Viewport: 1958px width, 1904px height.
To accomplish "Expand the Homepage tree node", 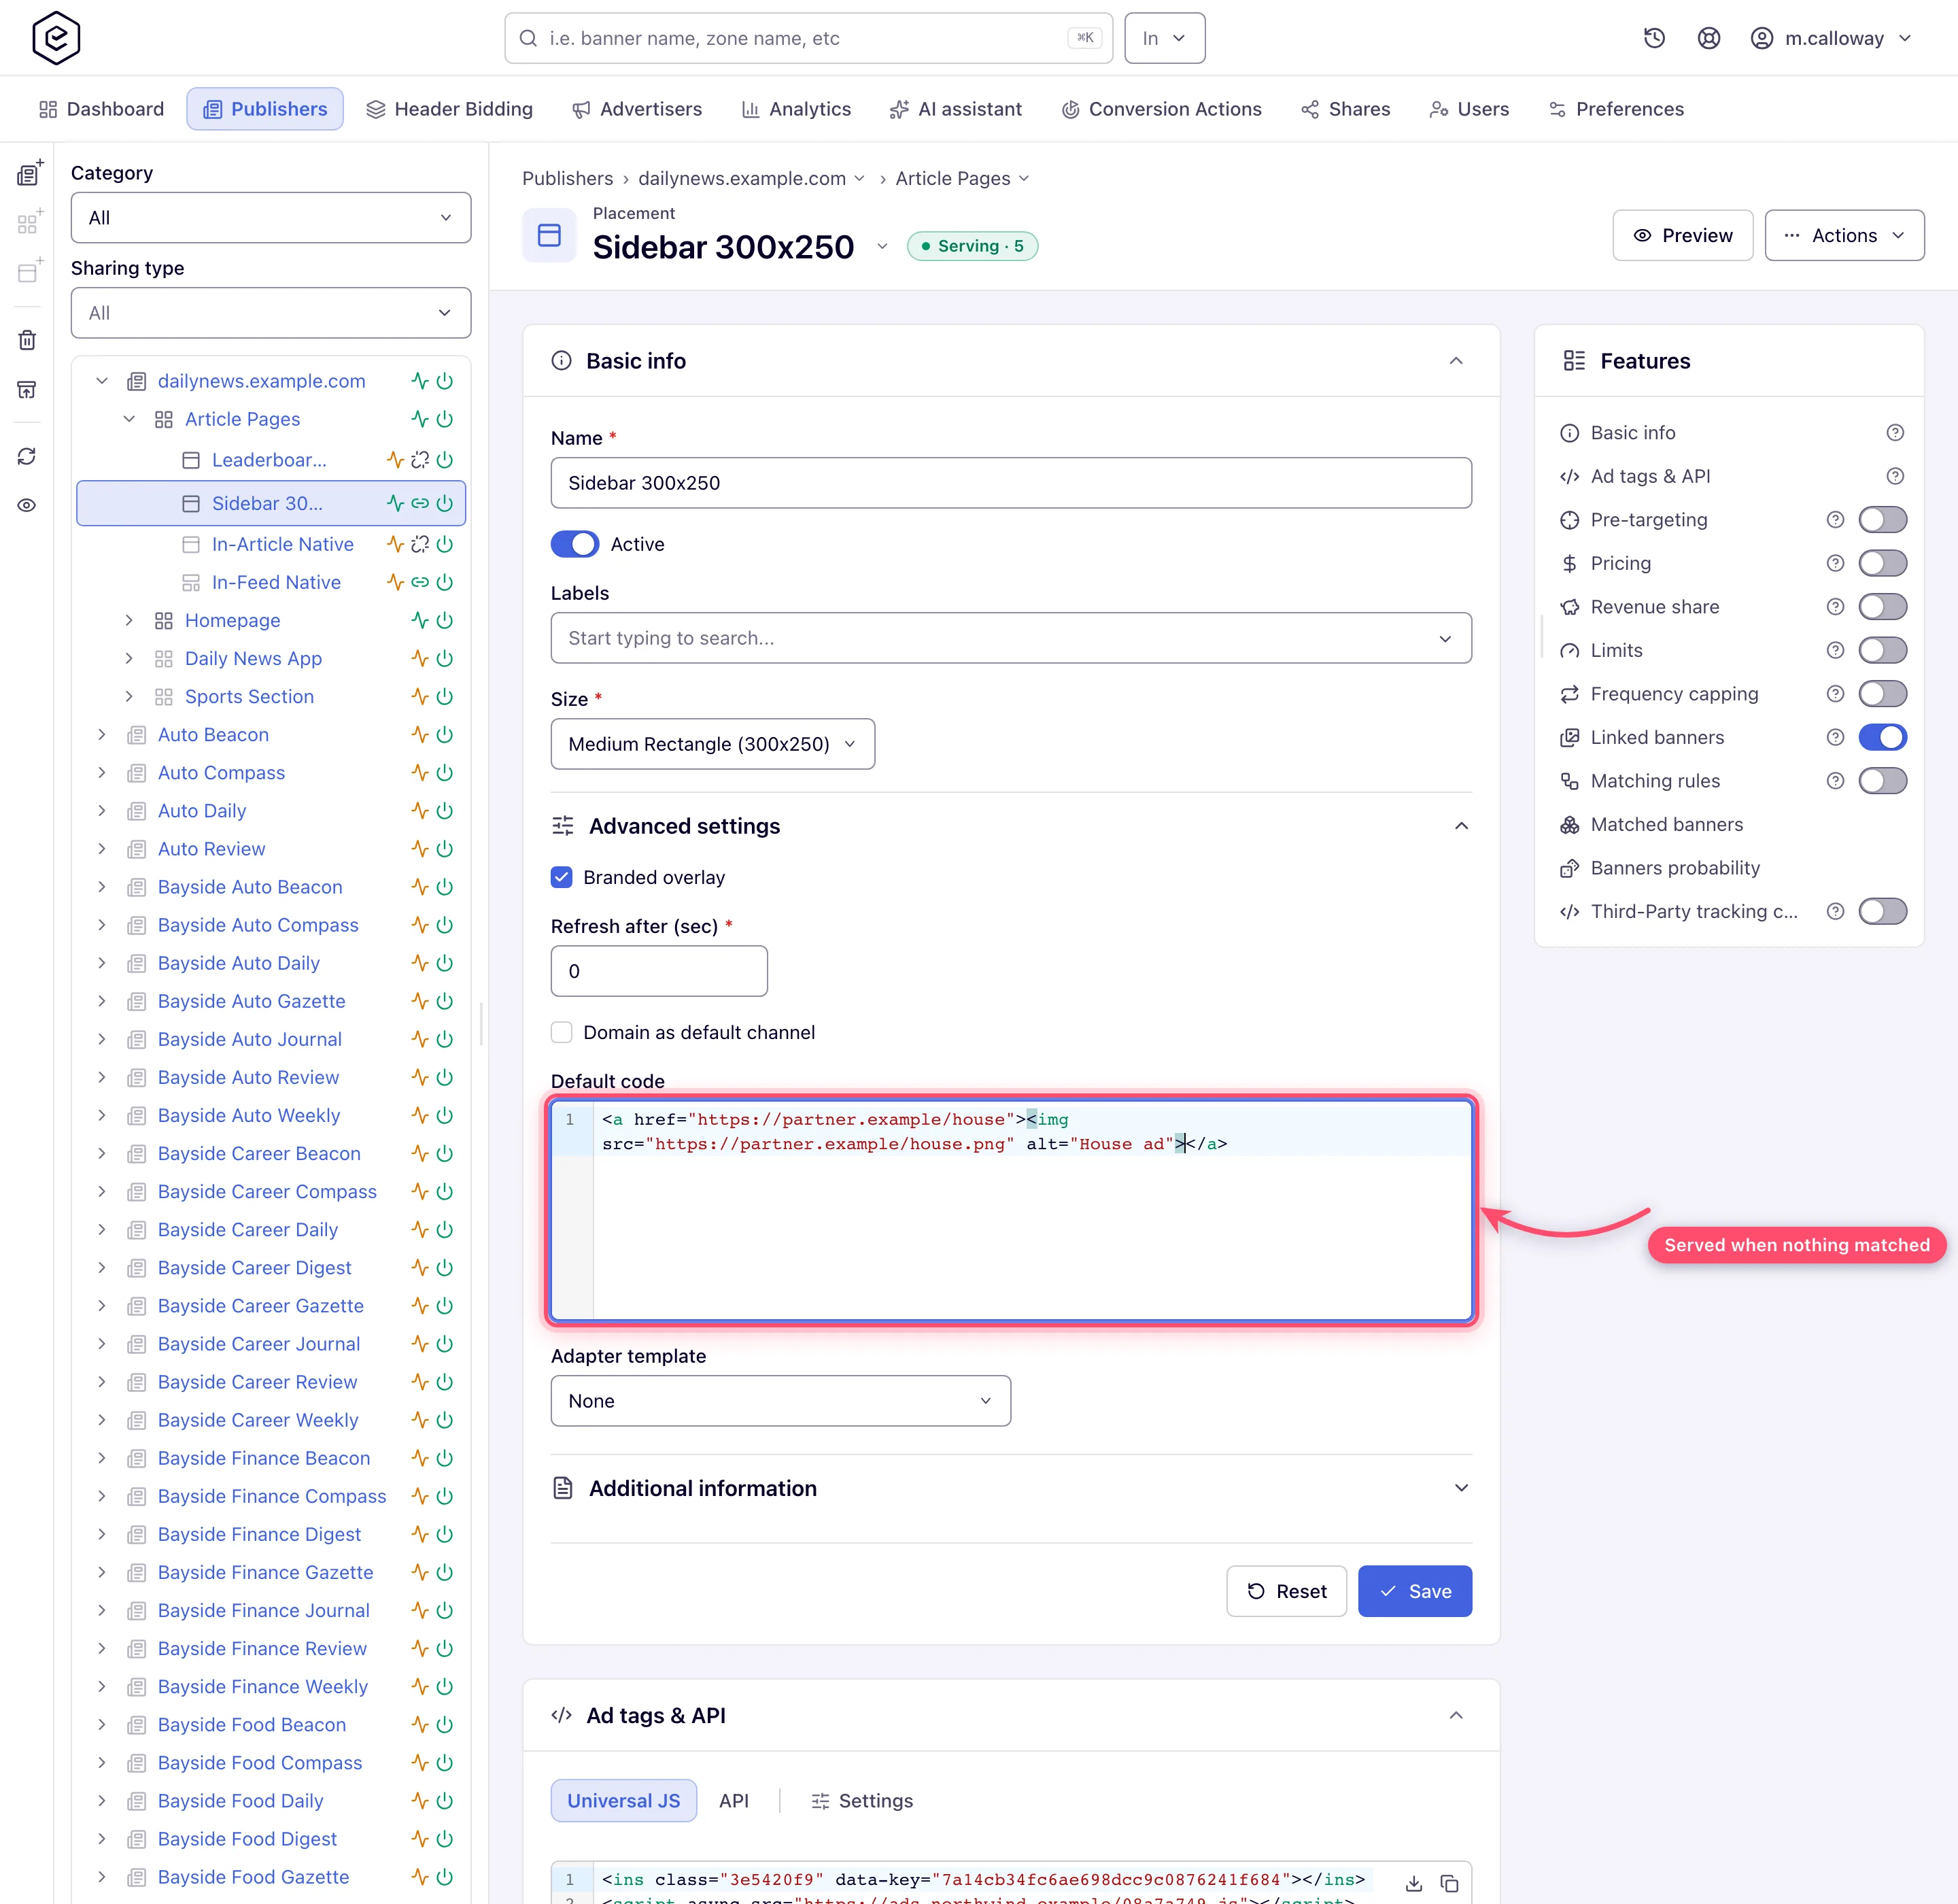I will coord(129,620).
